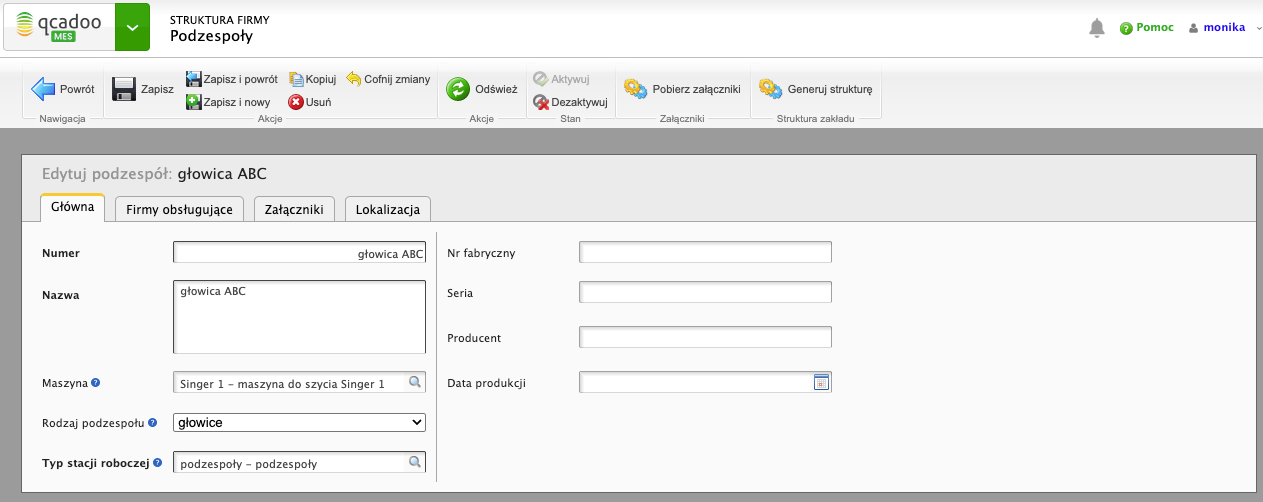Open calendar picker for Data produkcji

pyautogui.click(x=821, y=382)
